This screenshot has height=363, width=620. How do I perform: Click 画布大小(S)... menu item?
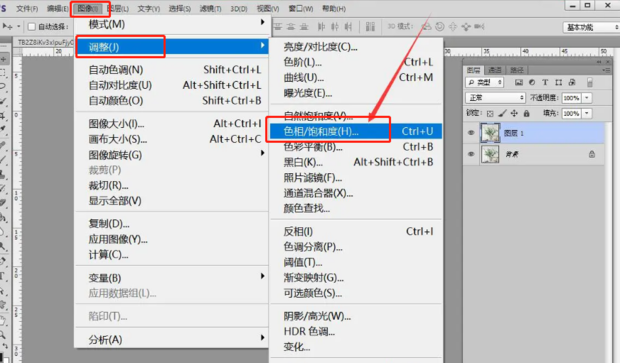coord(172,139)
